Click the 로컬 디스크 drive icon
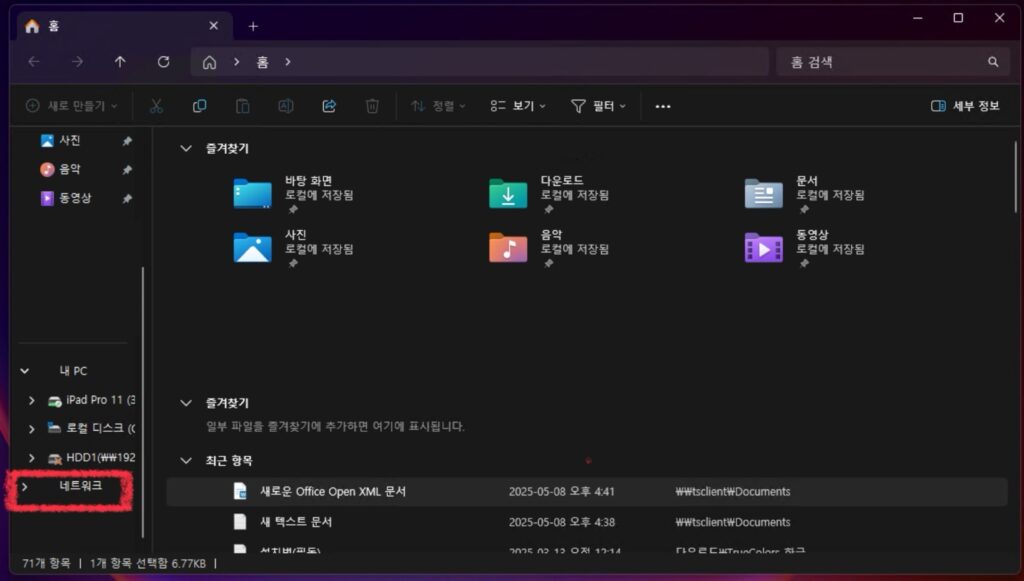The width and height of the screenshot is (1024, 581). coord(55,428)
